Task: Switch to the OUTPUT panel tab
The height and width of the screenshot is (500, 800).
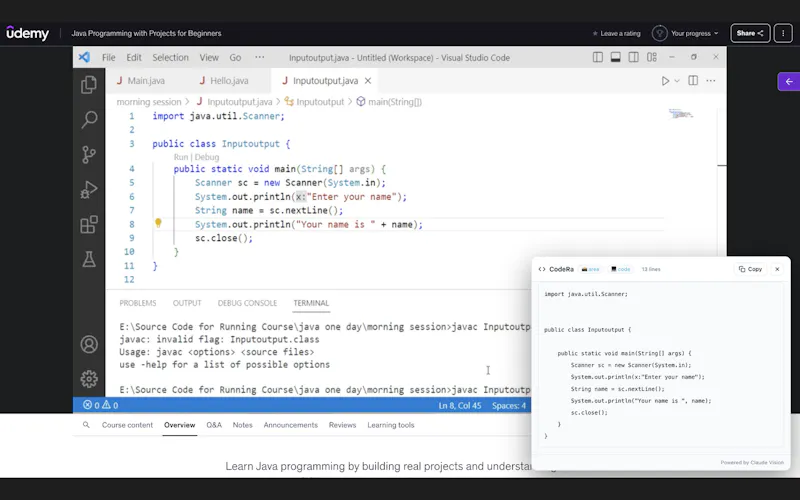Action: 187,303
